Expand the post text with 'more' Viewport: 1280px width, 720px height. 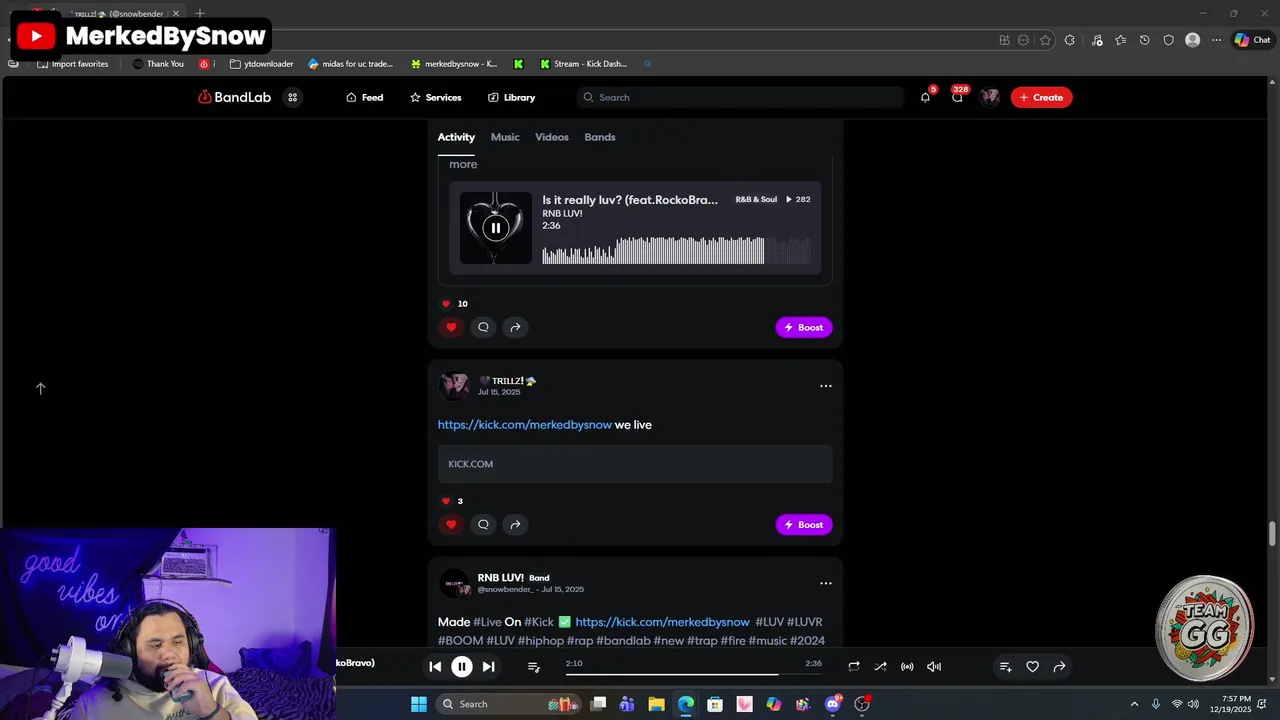tap(463, 164)
